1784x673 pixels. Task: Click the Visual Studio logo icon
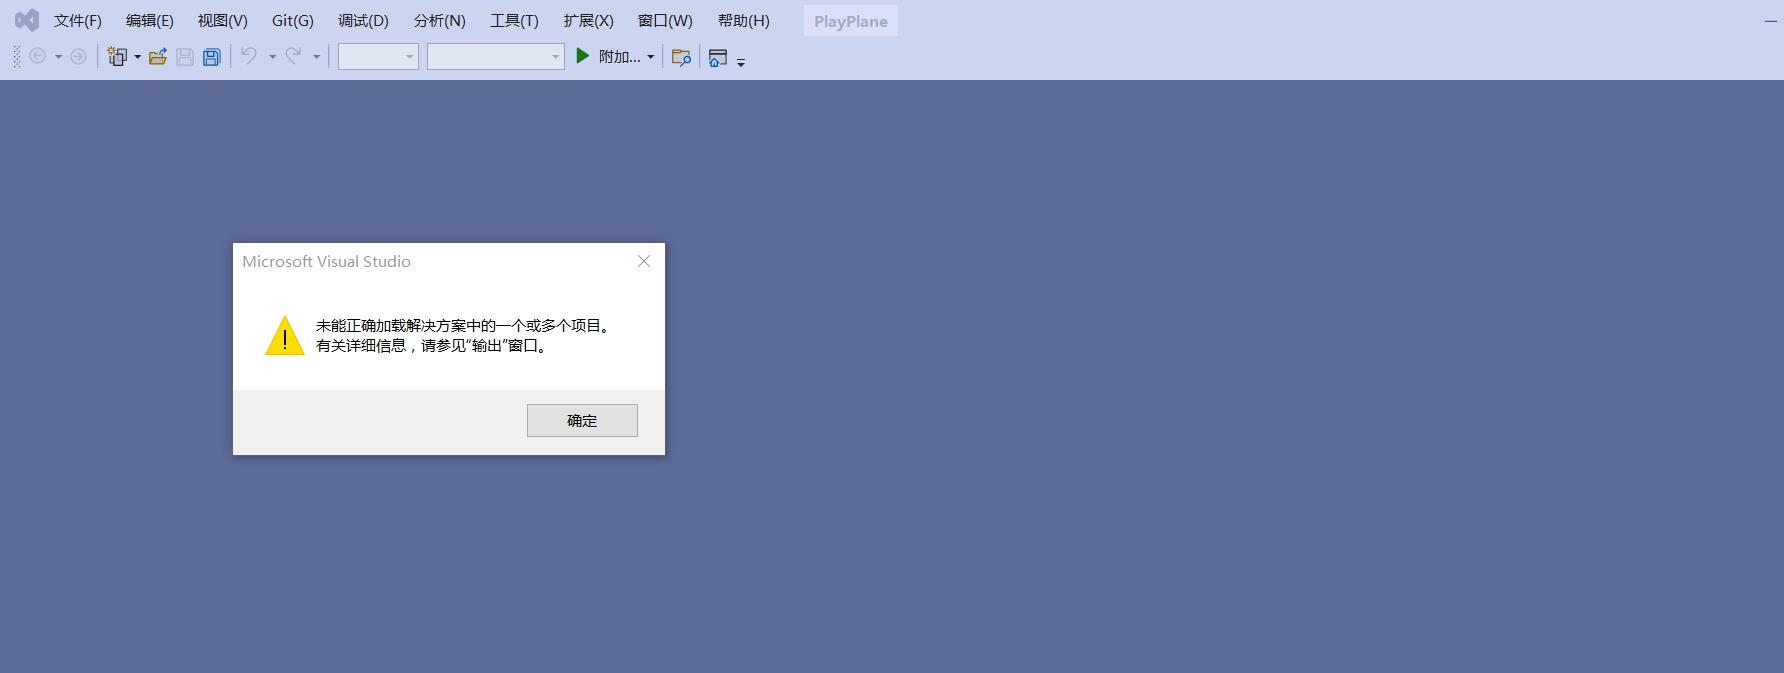(27, 20)
